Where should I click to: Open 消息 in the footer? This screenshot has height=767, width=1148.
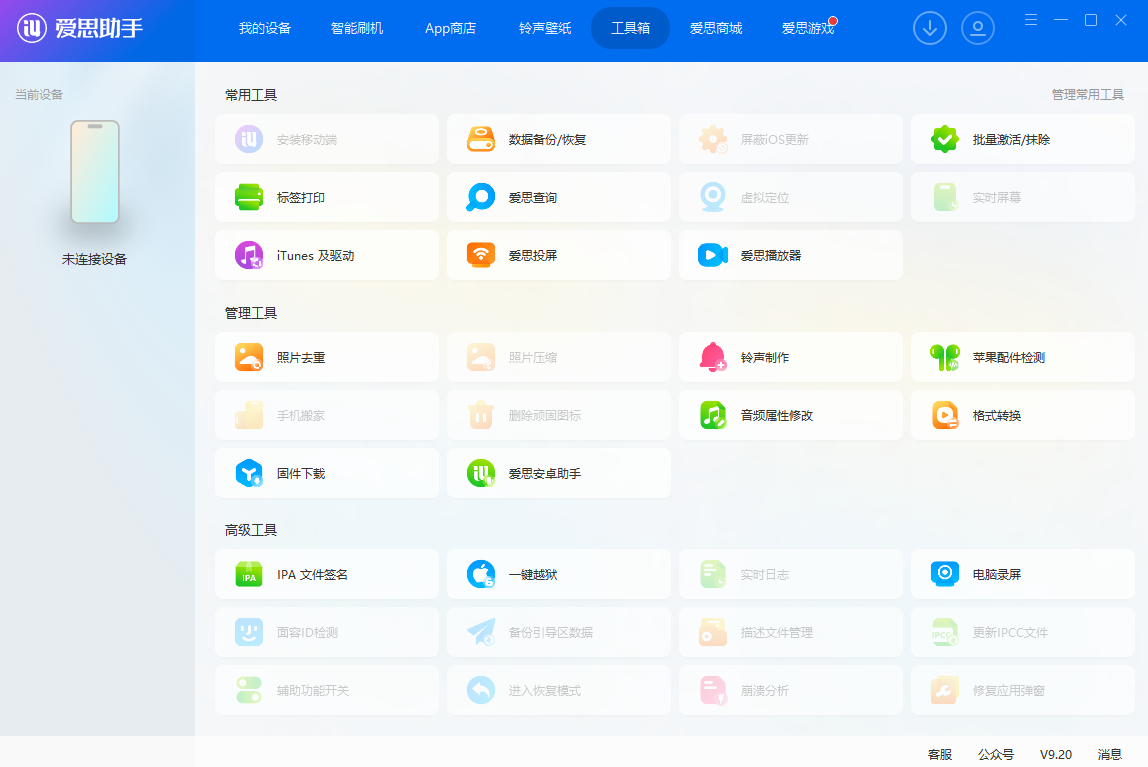[1110, 755]
